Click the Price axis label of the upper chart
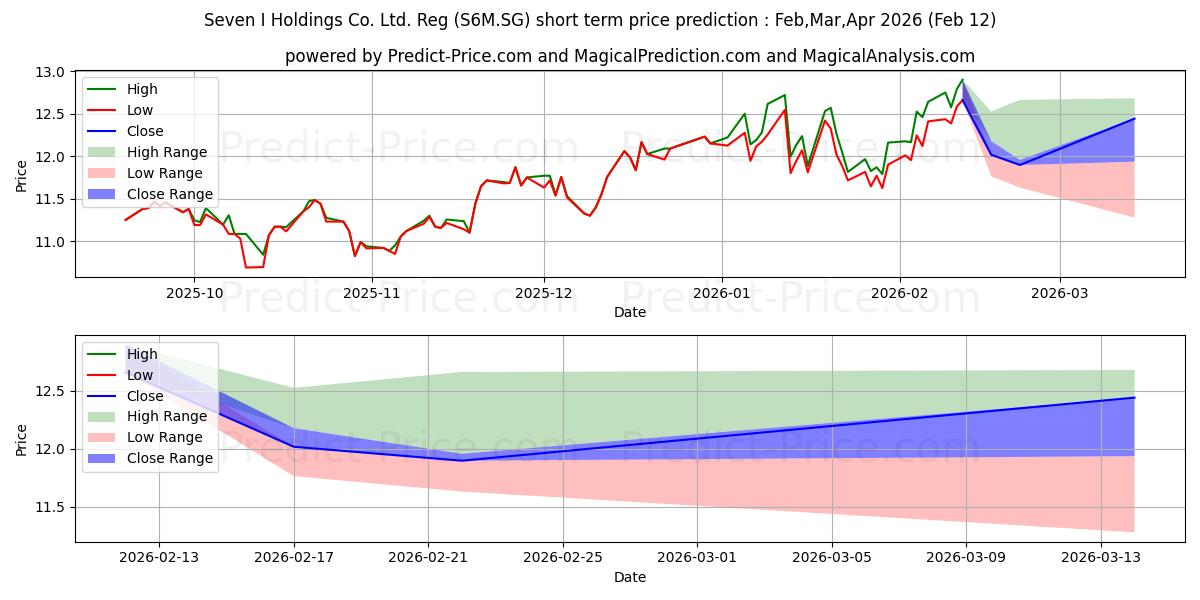This screenshot has width=1200, height=600. [22, 174]
